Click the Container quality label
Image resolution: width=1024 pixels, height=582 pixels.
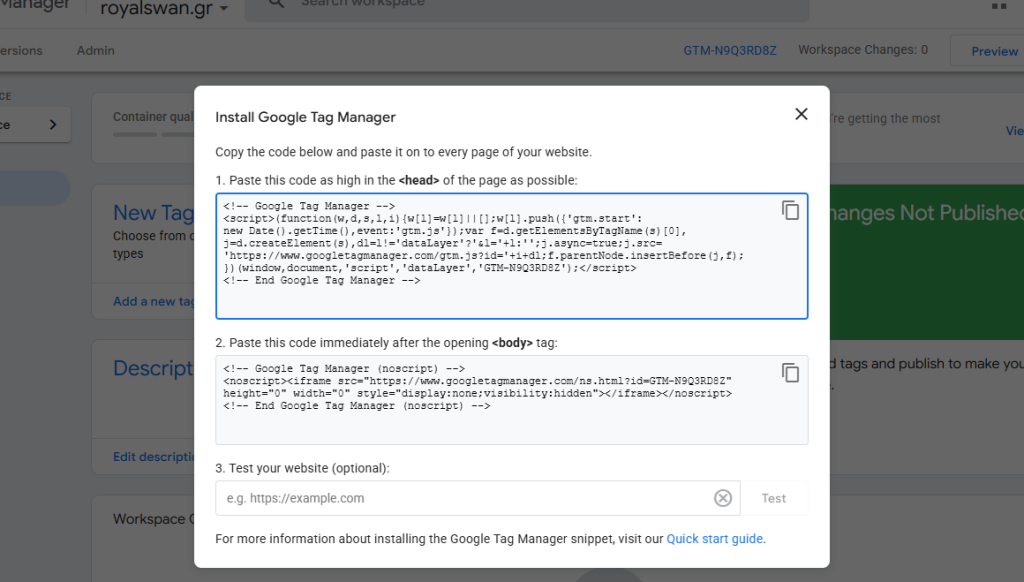click(x=153, y=117)
